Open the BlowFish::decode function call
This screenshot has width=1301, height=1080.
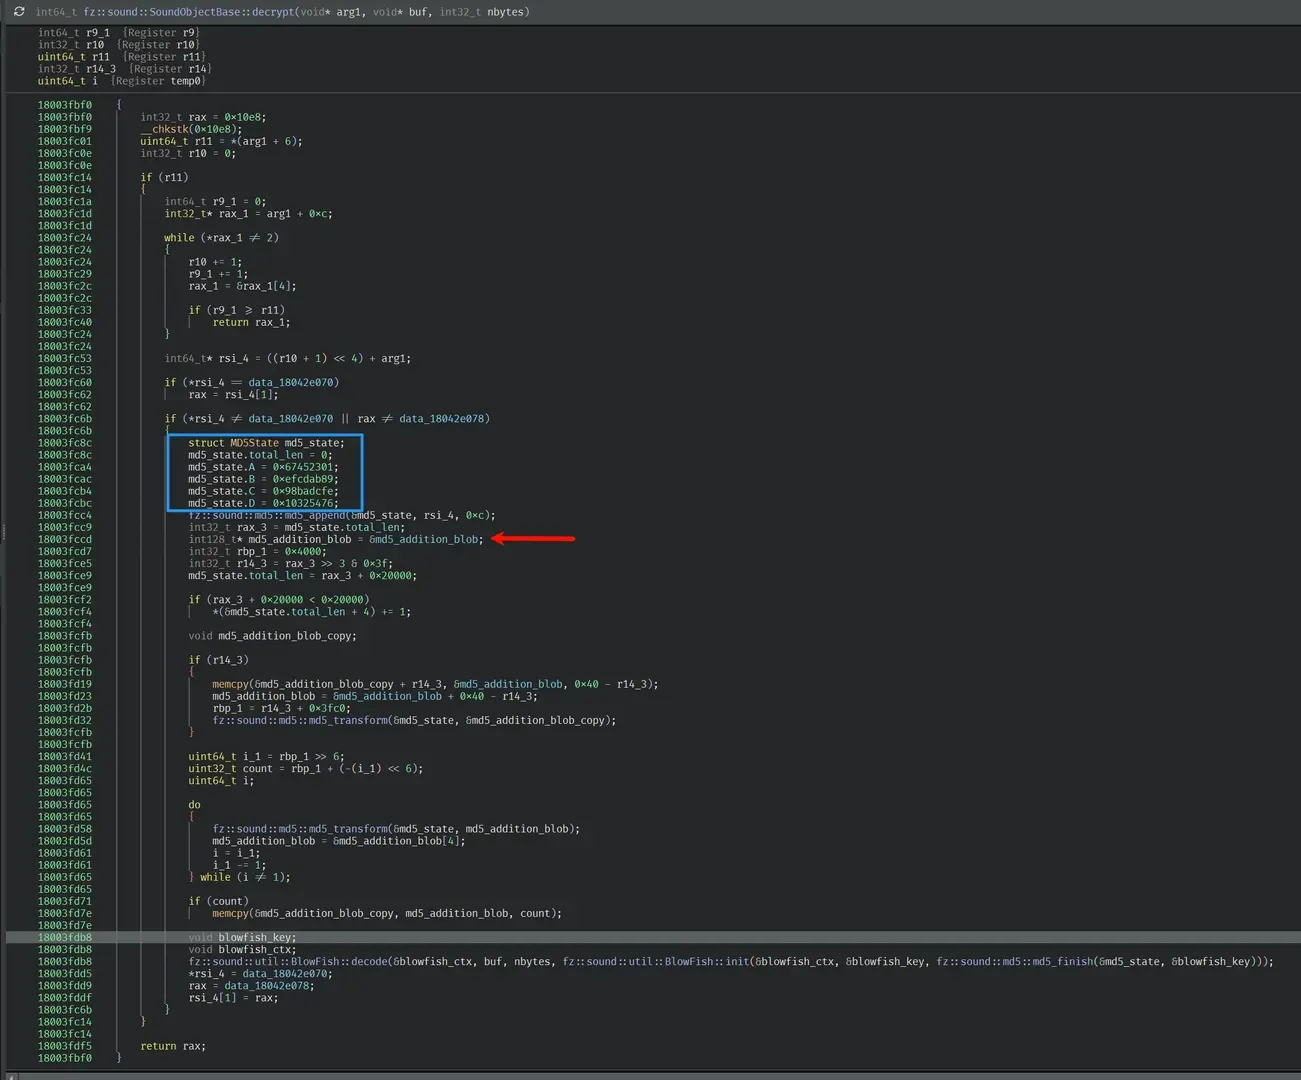[288, 962]
